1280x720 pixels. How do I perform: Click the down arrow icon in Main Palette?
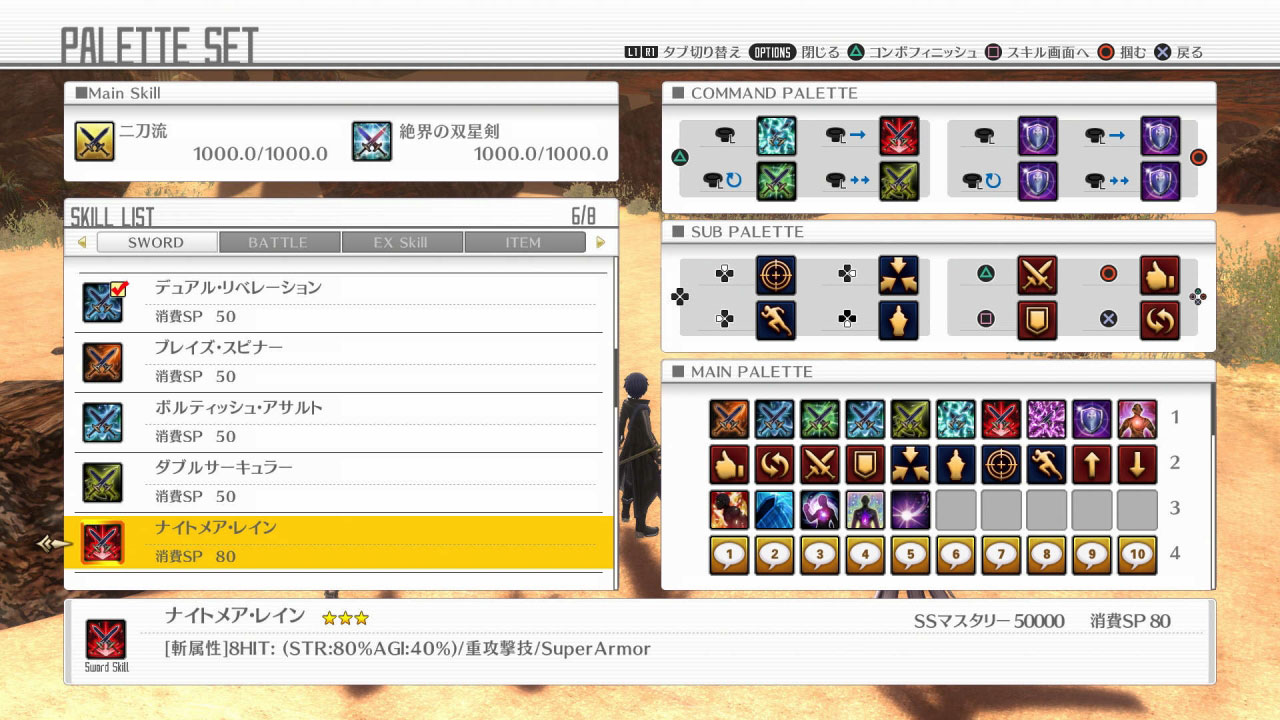pyautogui.click(x=1137, y=464)
